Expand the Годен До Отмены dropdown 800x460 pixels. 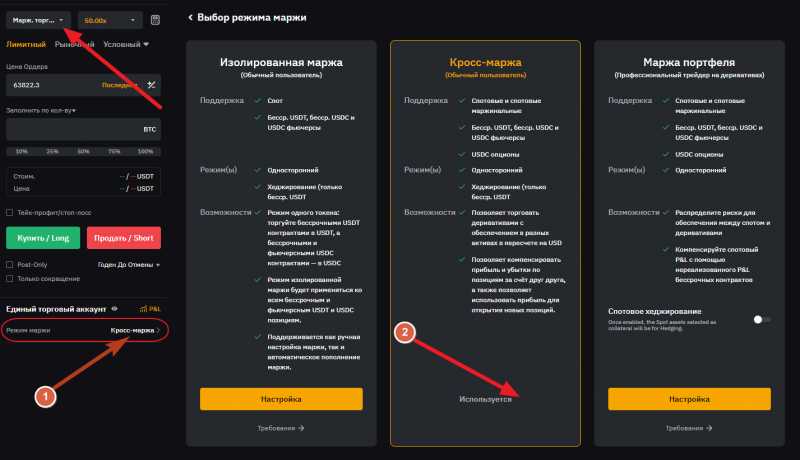point(128,264)
